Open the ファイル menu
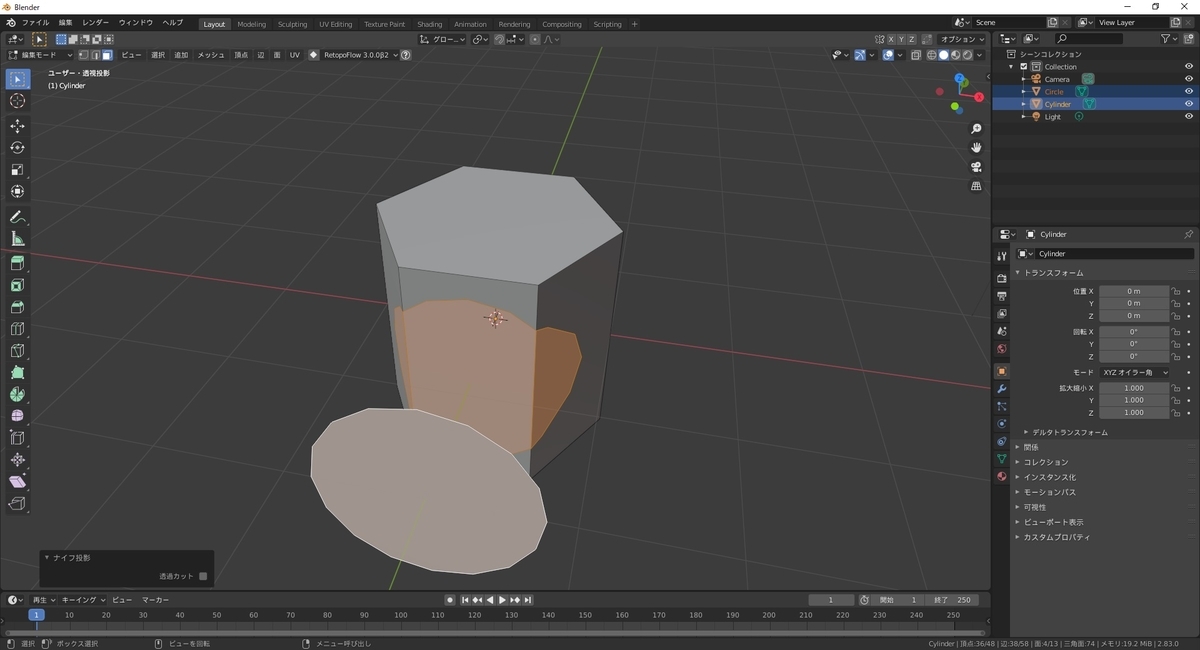 pos(35,23)
